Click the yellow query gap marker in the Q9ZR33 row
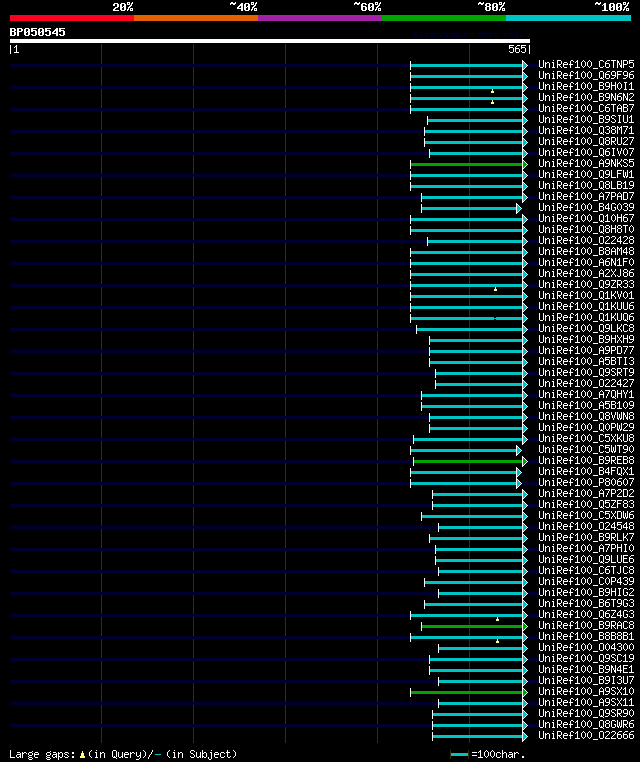The width and height of the screenshot is (640, 762). coord(495,289)
